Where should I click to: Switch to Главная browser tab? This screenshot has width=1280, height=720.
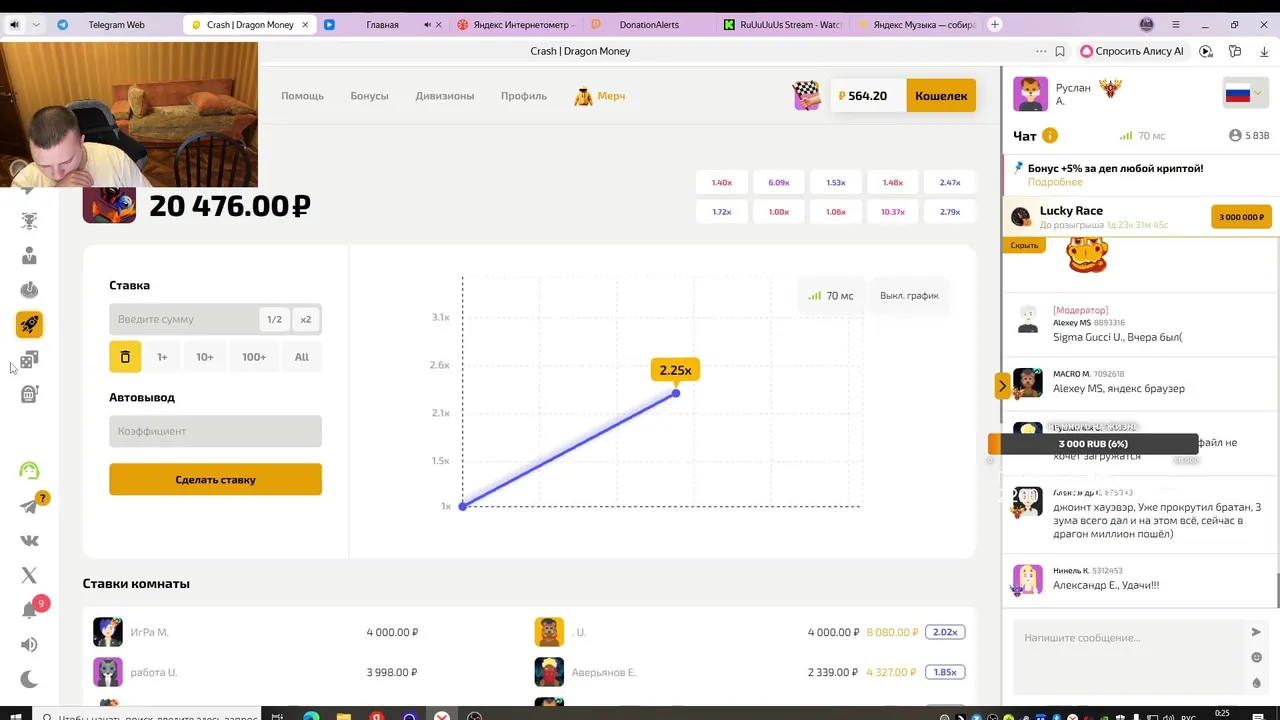pos(382,25)
